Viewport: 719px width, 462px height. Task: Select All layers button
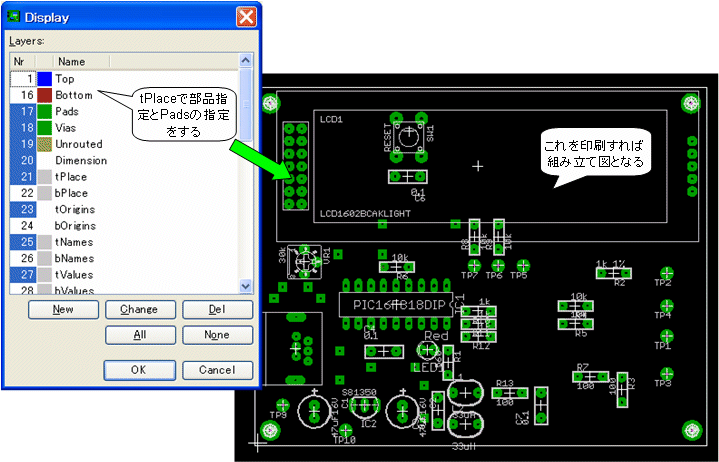(140, 335)
